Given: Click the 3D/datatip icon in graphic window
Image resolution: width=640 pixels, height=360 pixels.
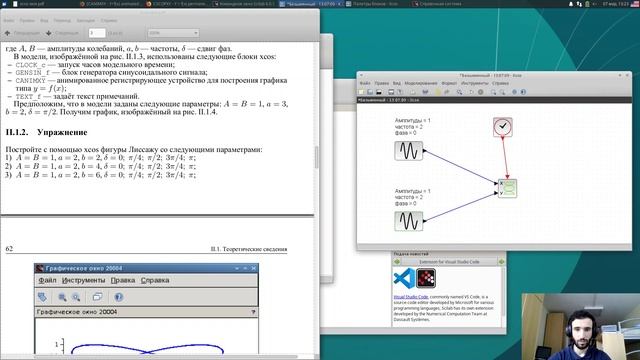Looking at the screenshot, I should tap(97, 297).
